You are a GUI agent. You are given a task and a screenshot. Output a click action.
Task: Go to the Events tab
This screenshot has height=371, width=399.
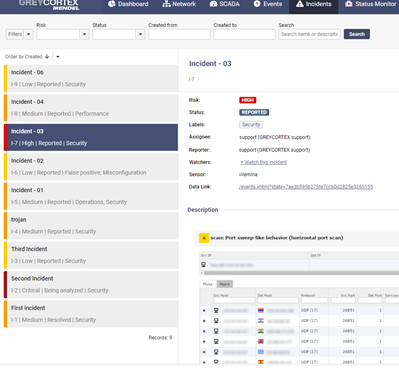(x=268, y=4)
